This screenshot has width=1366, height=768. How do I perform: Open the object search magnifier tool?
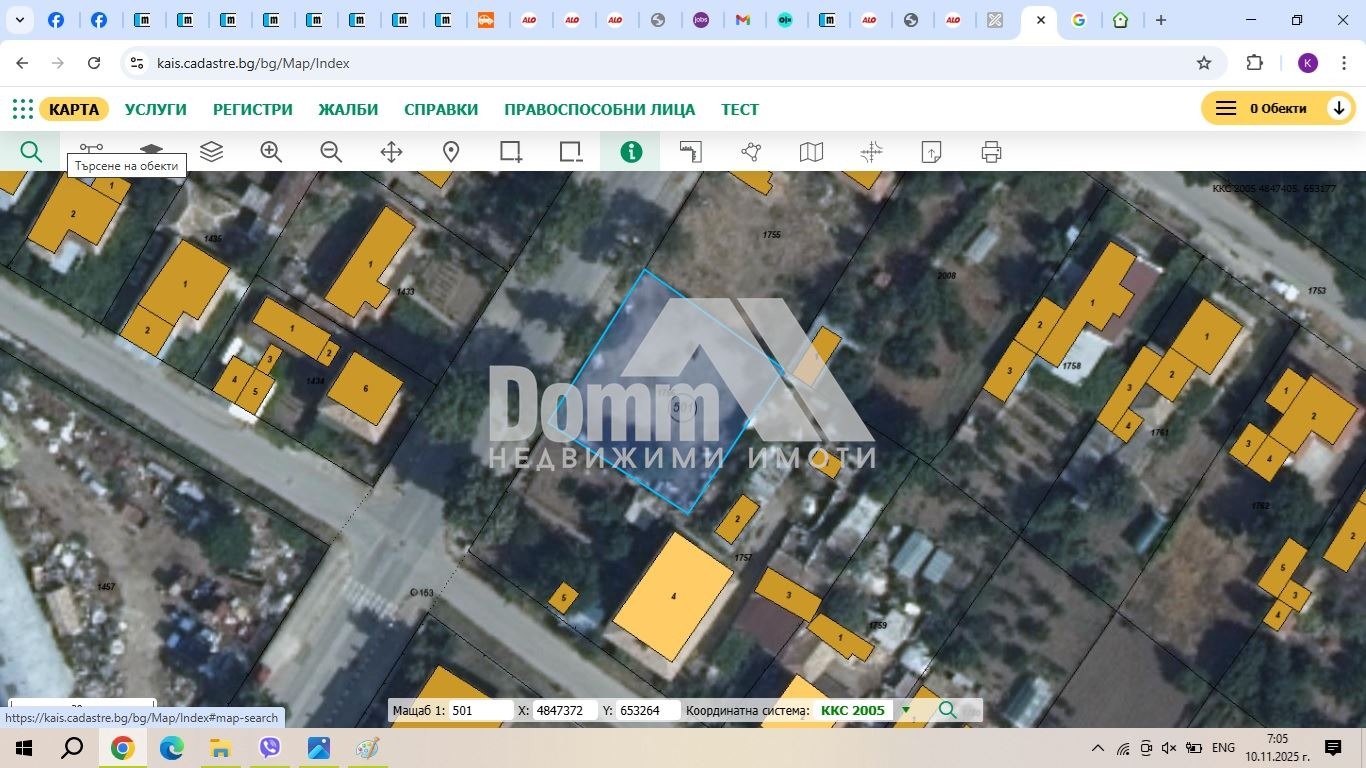click(31, 152)
